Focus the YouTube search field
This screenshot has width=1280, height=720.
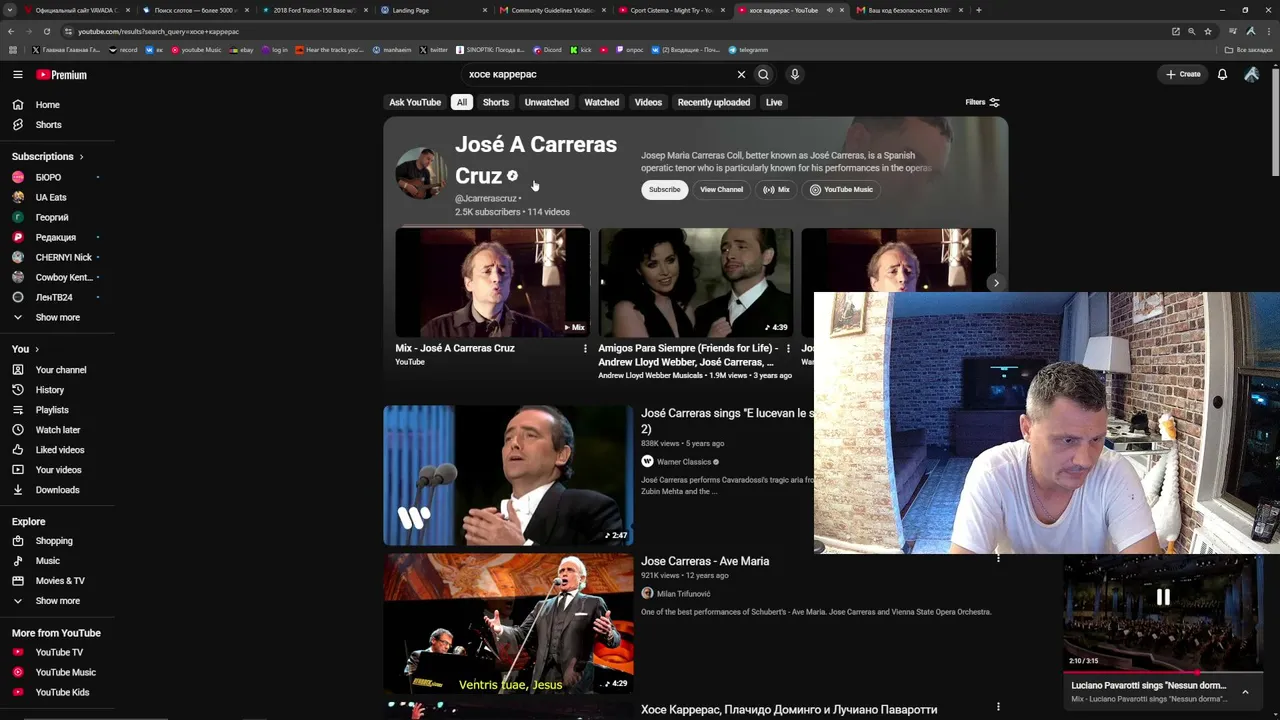[600, 74]
